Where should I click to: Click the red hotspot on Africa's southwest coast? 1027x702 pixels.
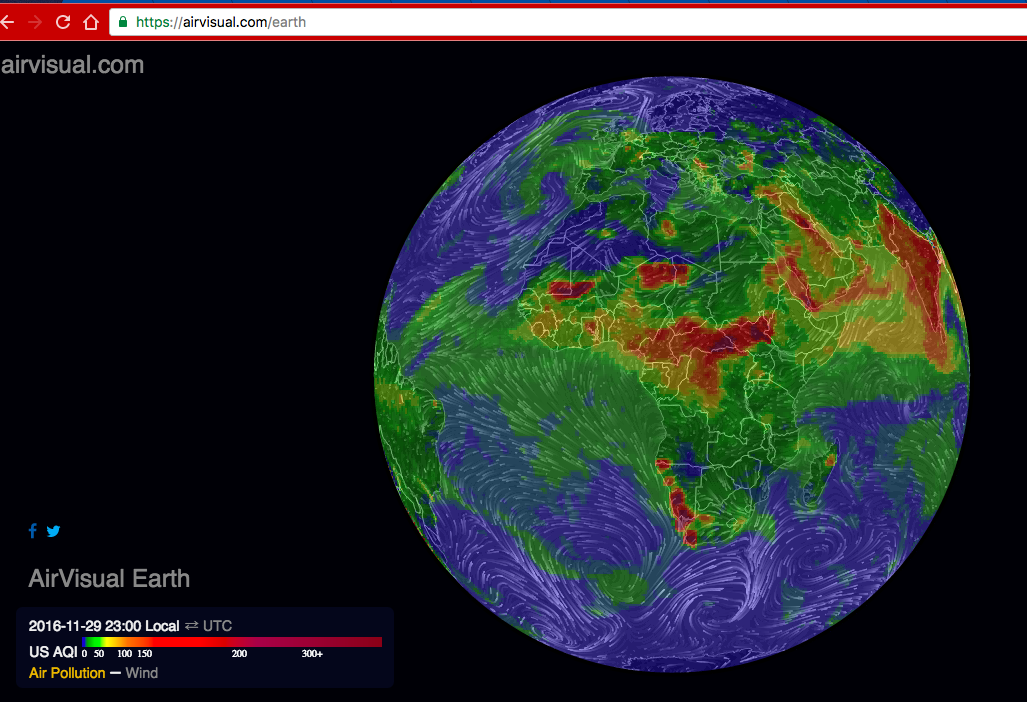click(x=681, y=511)
